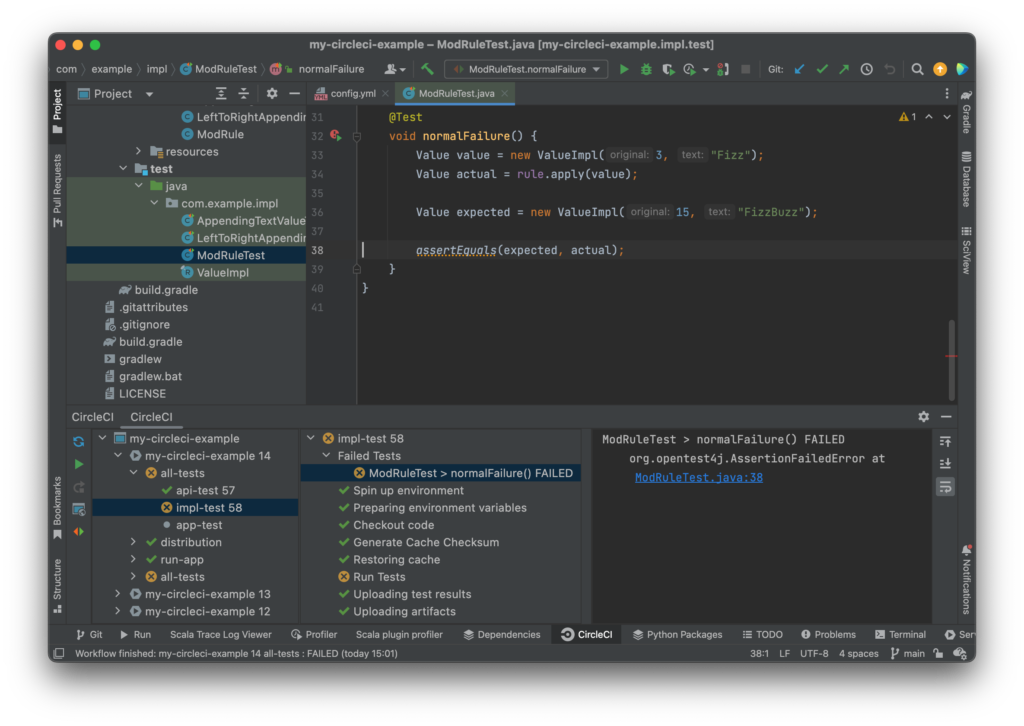The width and height of the screenshot is (1024, 726).
Task: Click the Profile run icon in toolbar
Action: (690, 69)
